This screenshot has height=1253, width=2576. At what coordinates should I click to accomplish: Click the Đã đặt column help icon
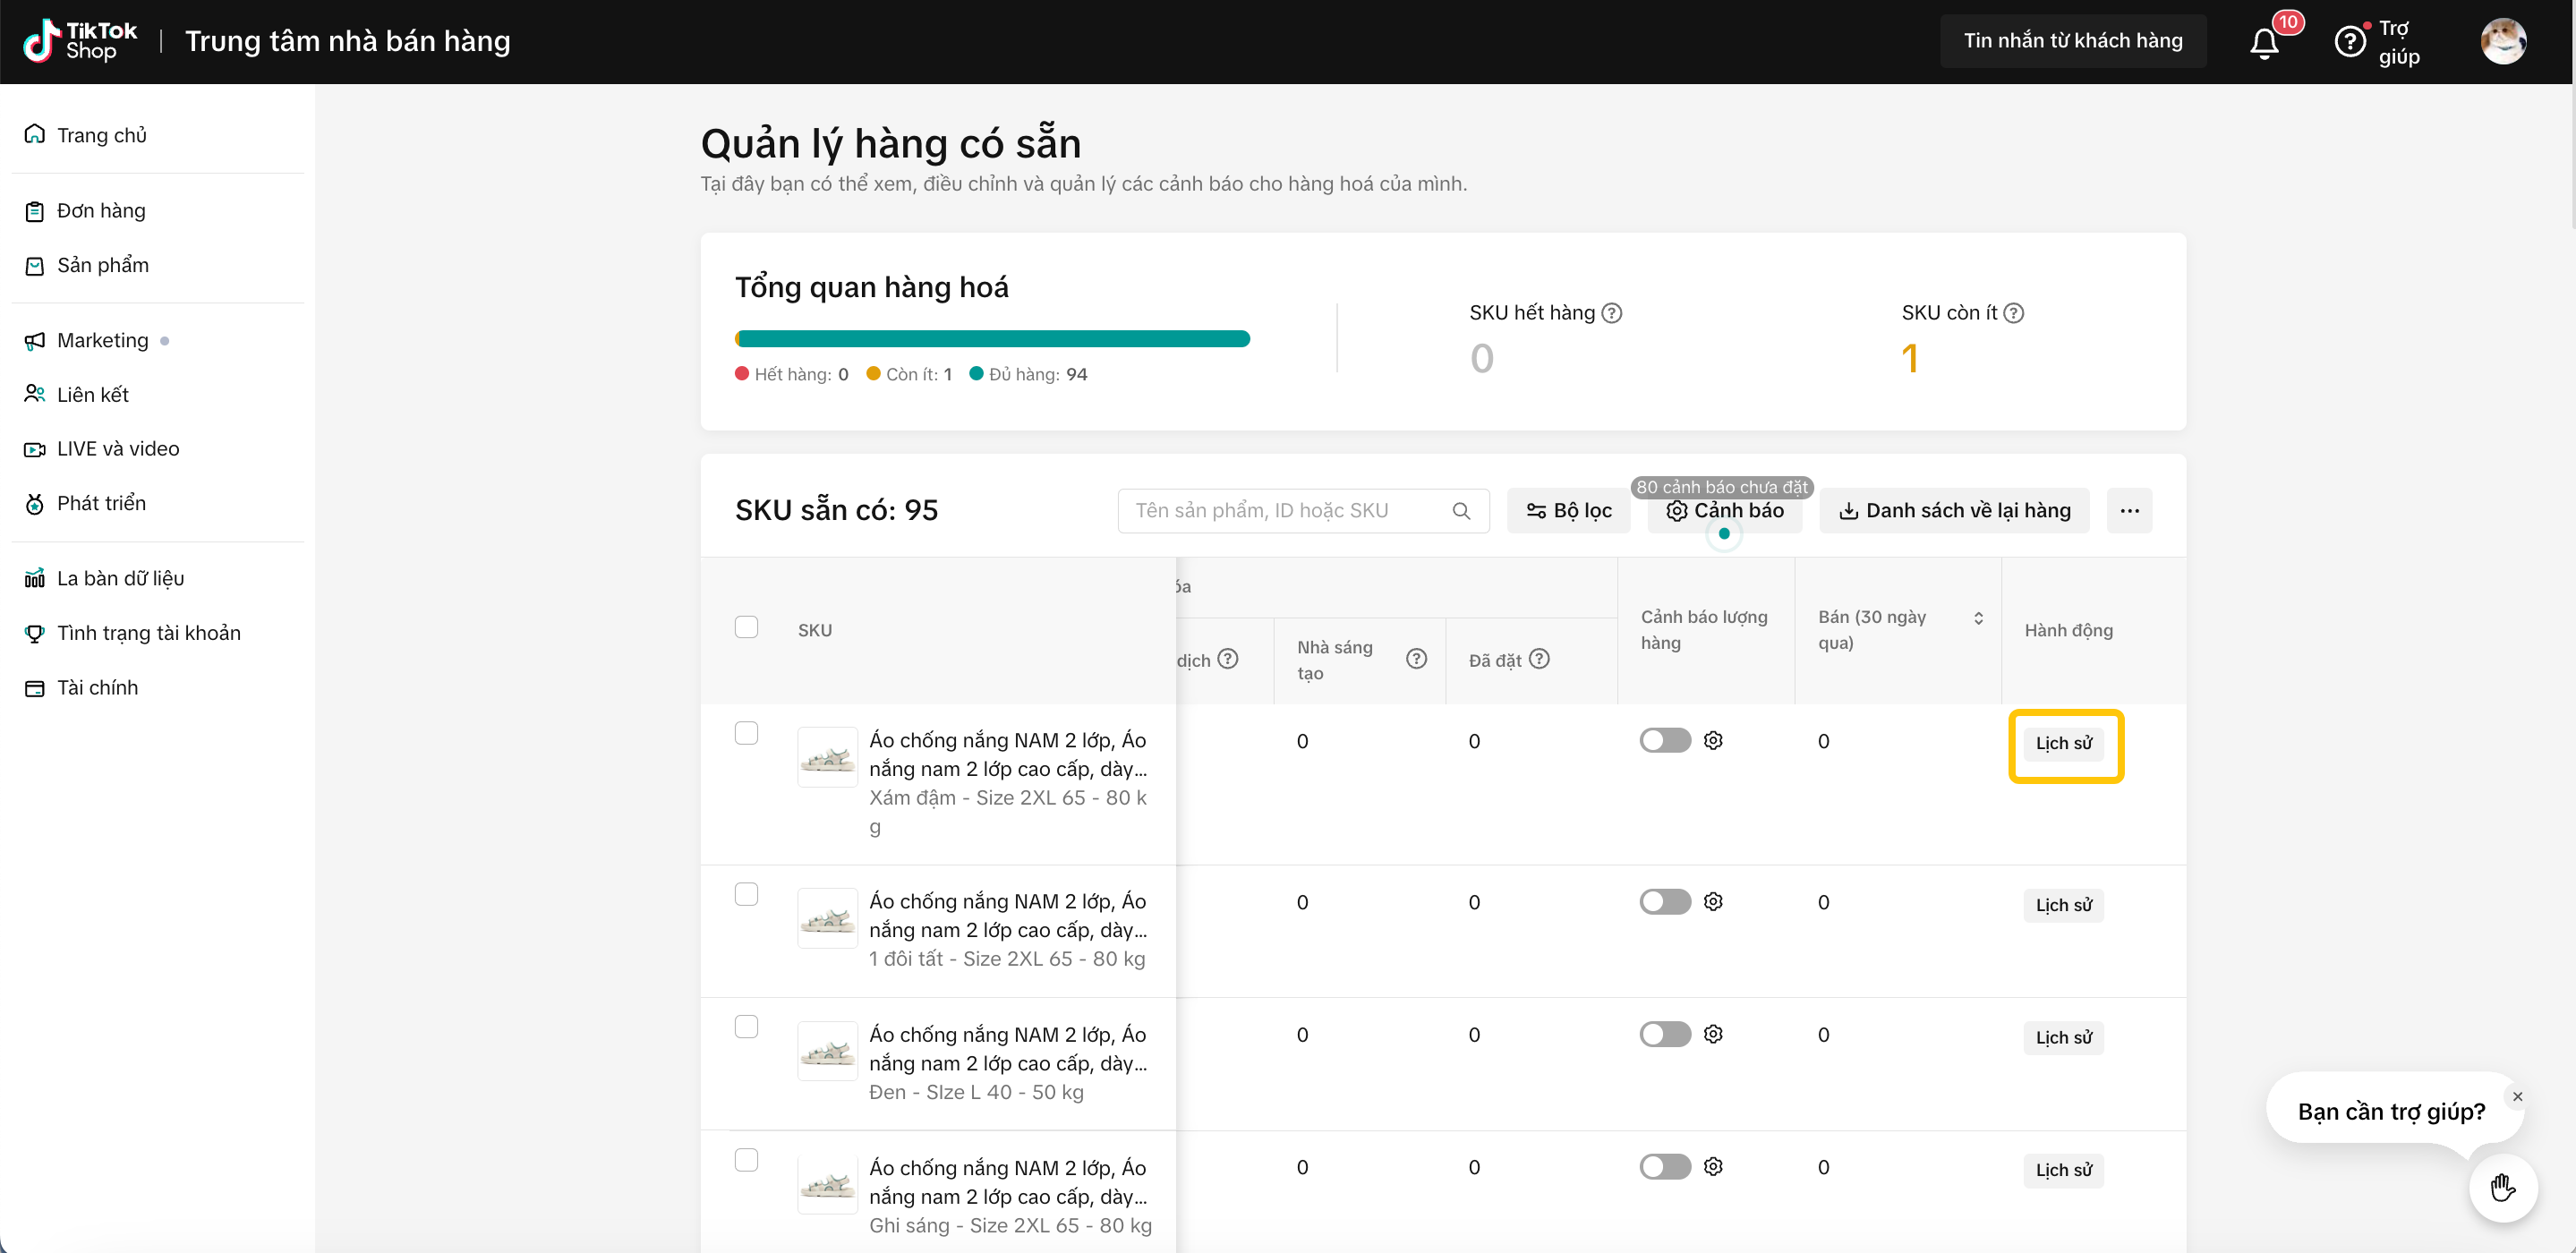[x=1540, y=659]
